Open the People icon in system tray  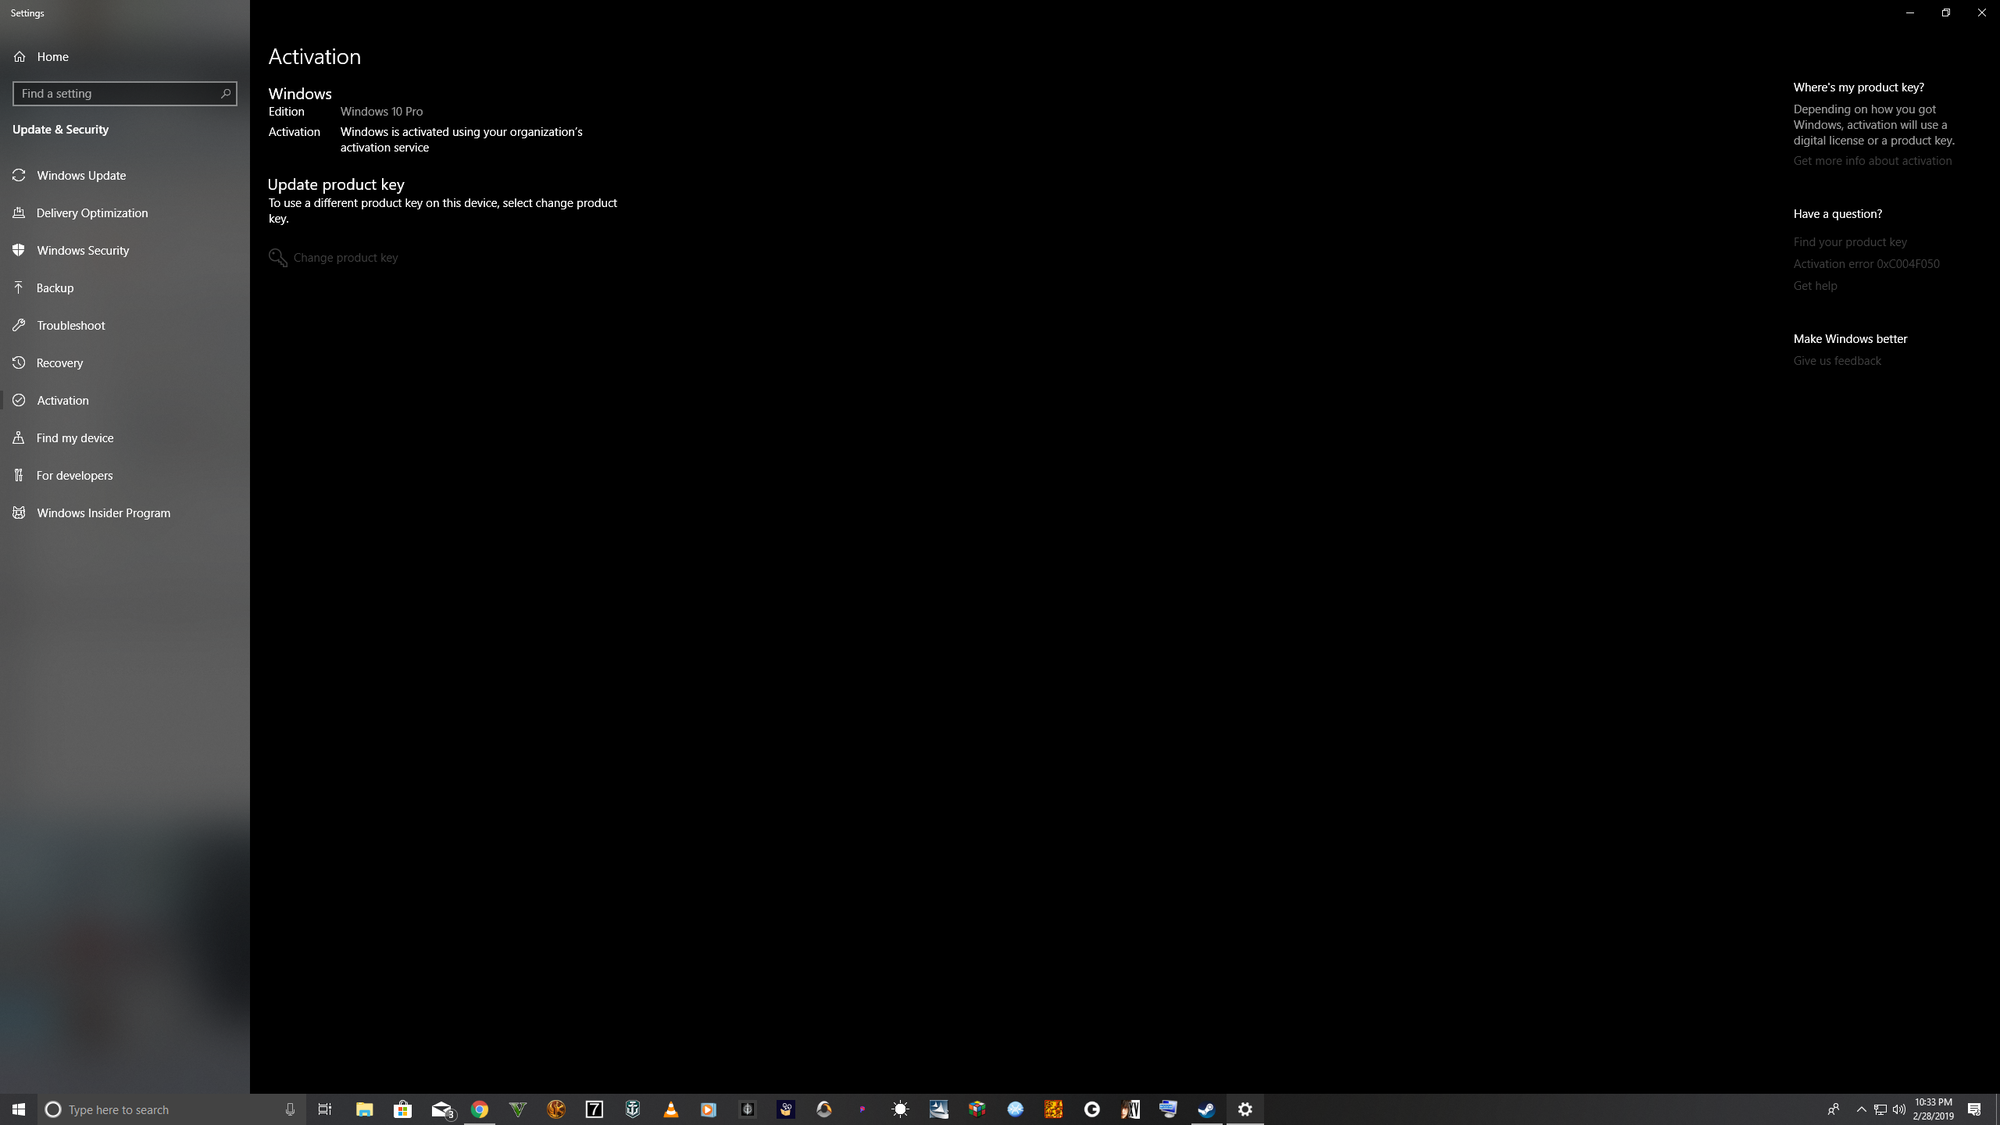coord(1833,1109)
